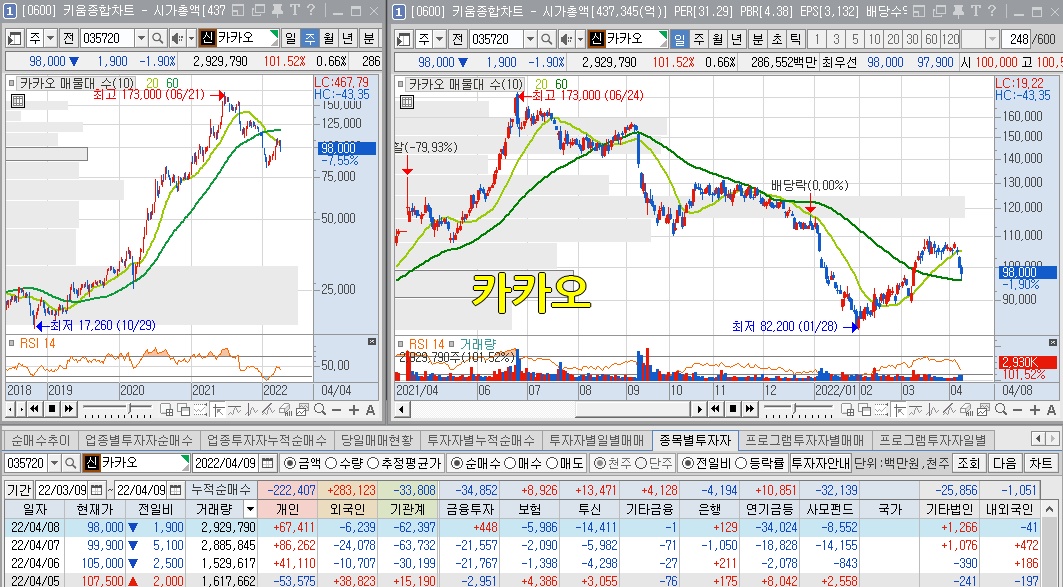Select the 매도 radio button

[551, 463]
